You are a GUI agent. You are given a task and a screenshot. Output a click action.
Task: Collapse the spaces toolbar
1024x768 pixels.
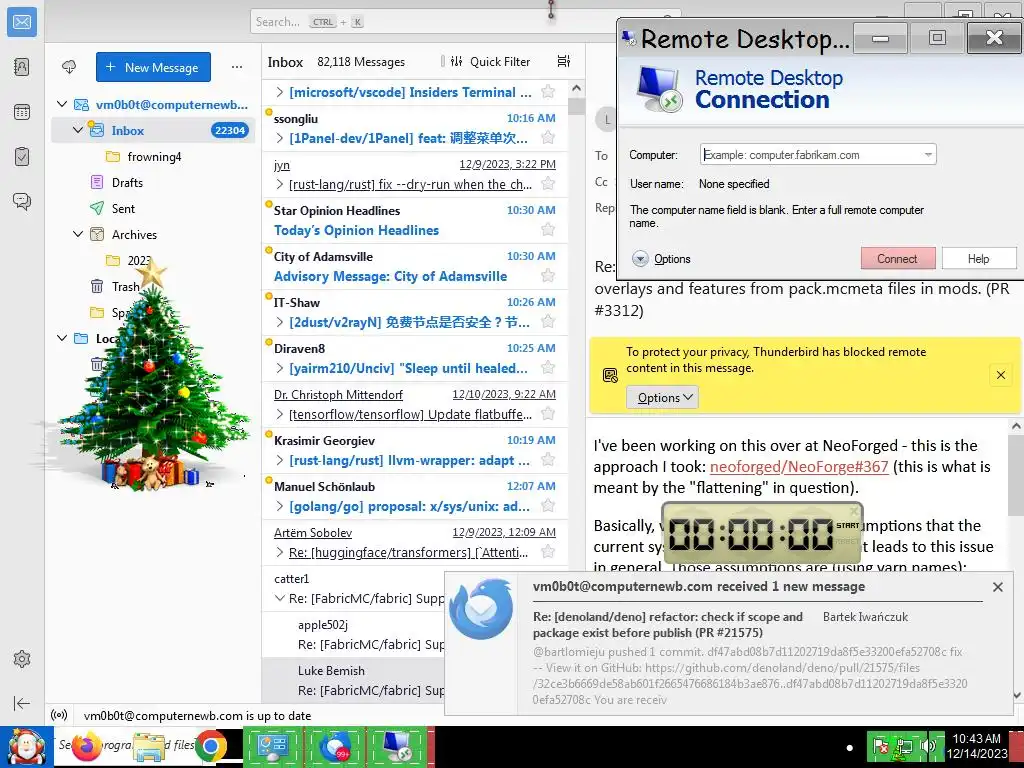point(22,703)
